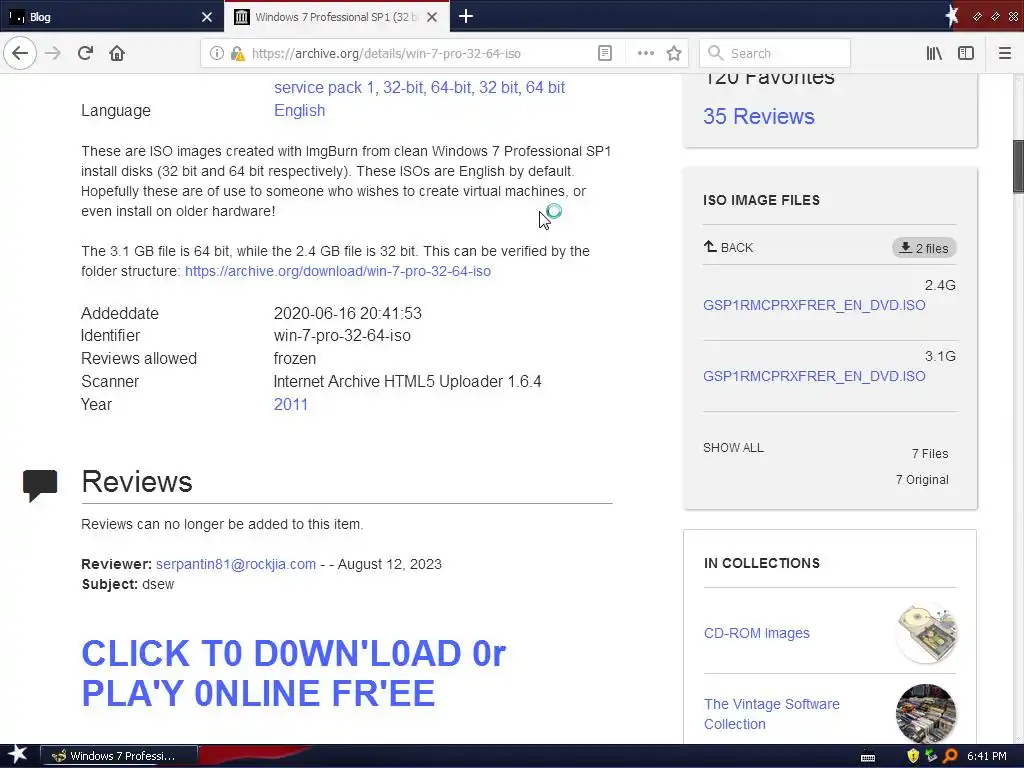The height and width of the screenshot is (768, 1024).
Task: Click SHOW ALL files
Action: (x=733, y=448)
